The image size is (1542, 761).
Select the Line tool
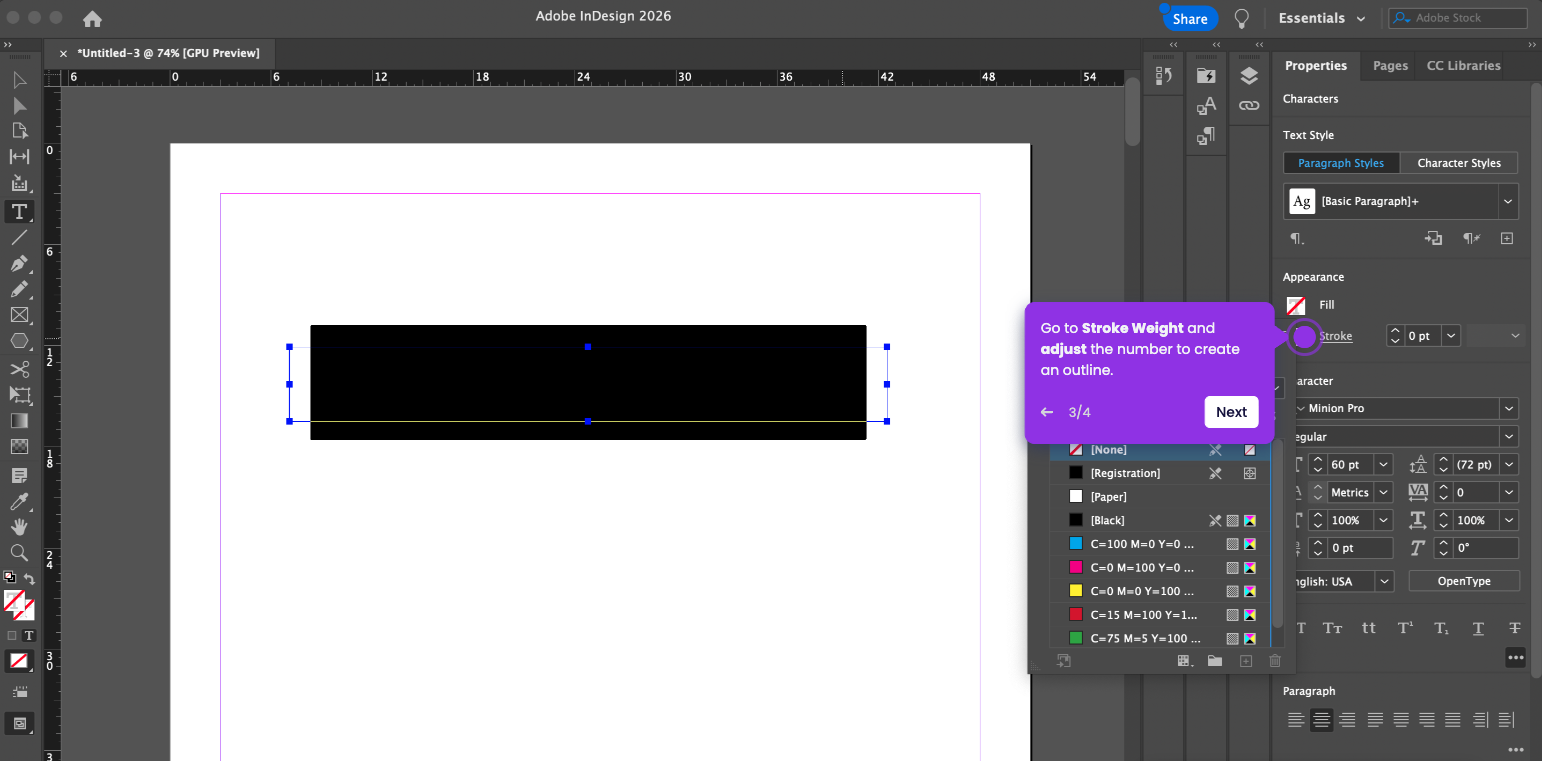pyautogui.click(x=19, y=238)
